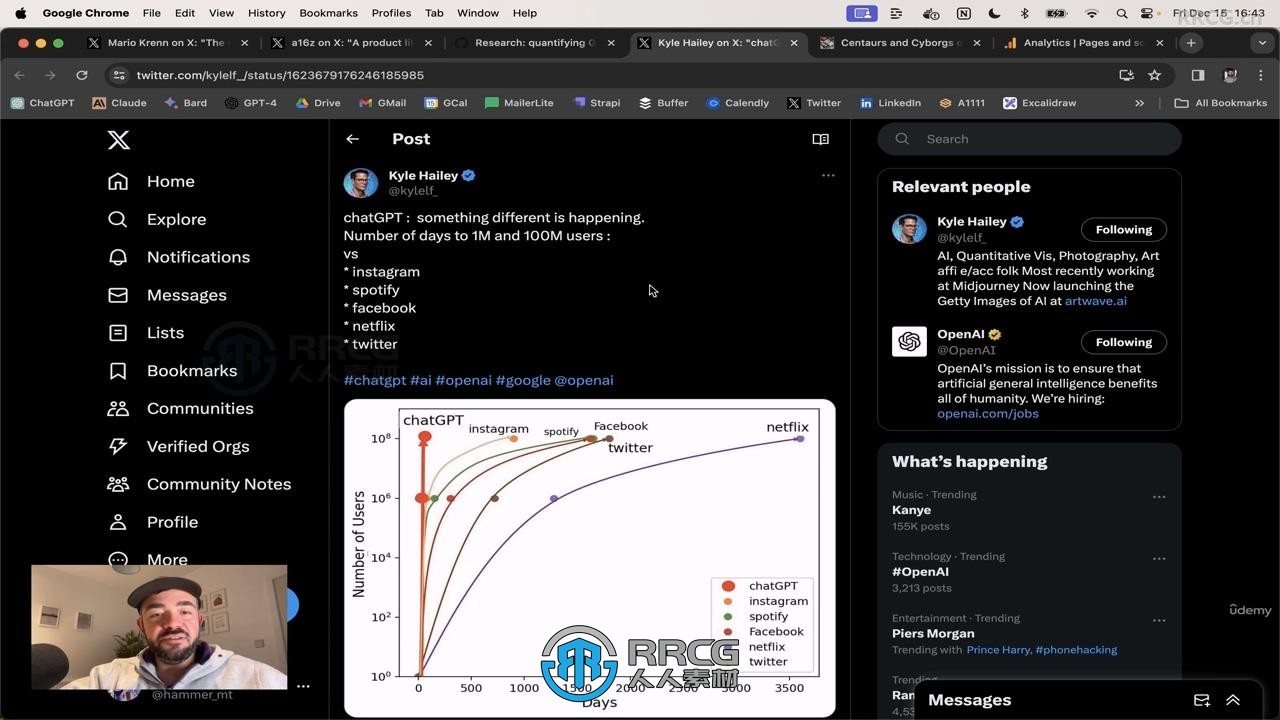1280x720 pixels.
Task: Open Community Notes page
Action: [199, 484]
